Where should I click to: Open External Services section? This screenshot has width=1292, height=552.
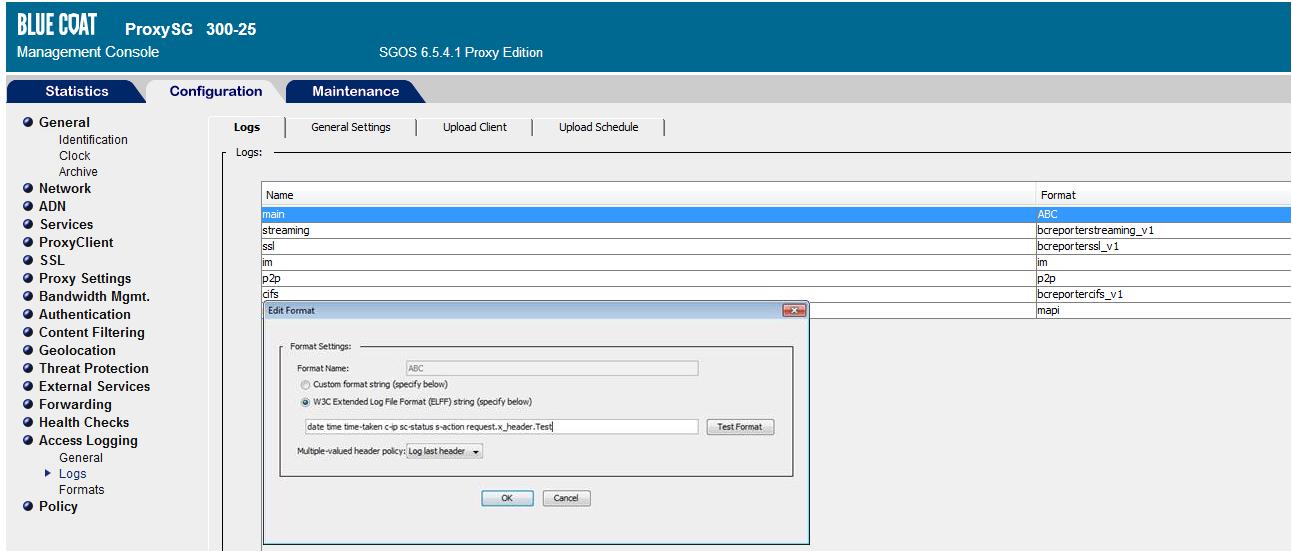tap(94, 386)
